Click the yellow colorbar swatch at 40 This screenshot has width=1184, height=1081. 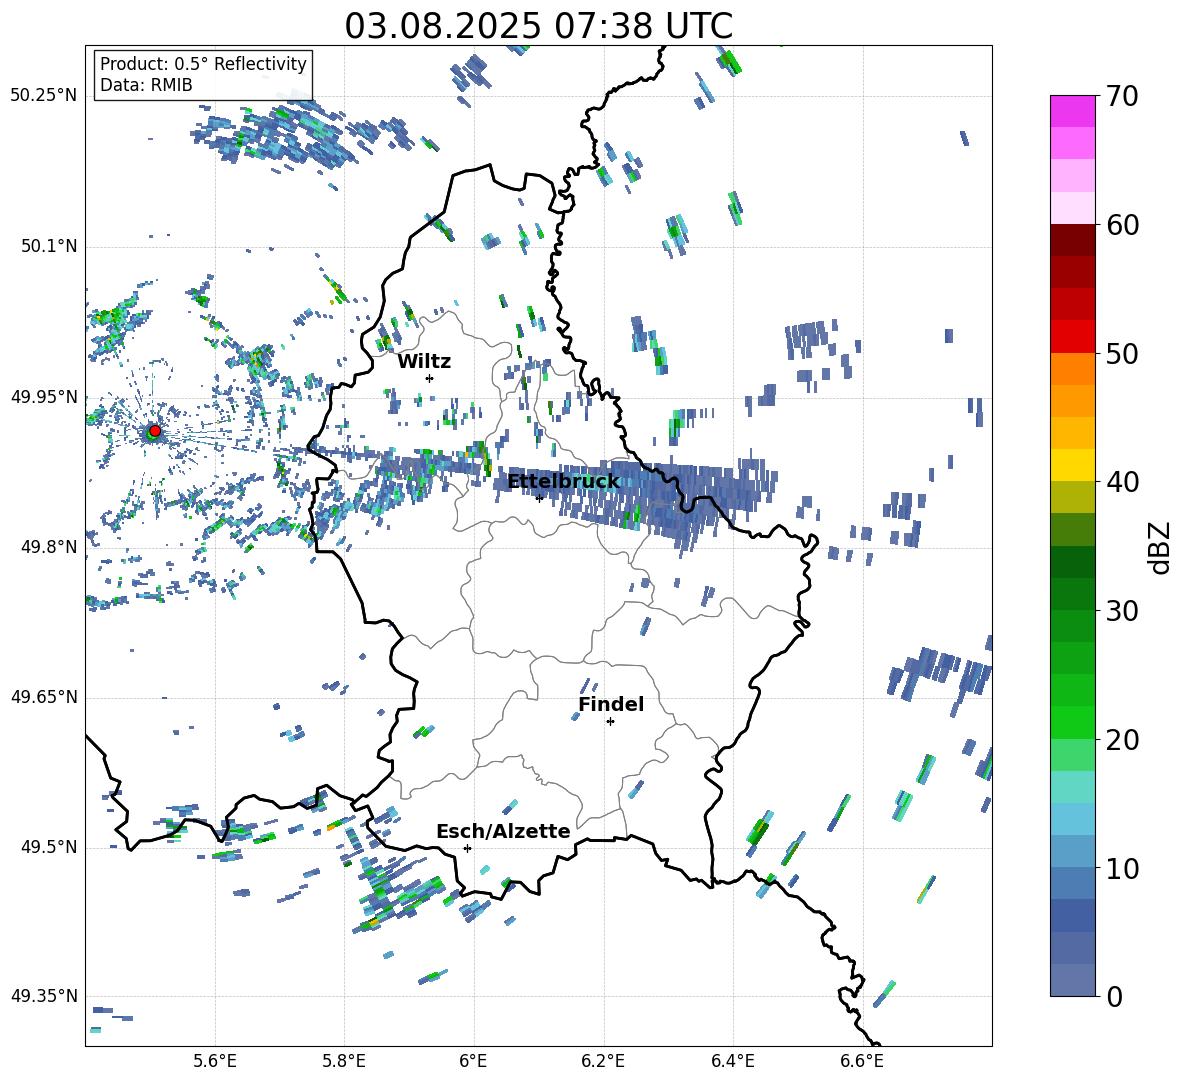[x=1072, y=465]
